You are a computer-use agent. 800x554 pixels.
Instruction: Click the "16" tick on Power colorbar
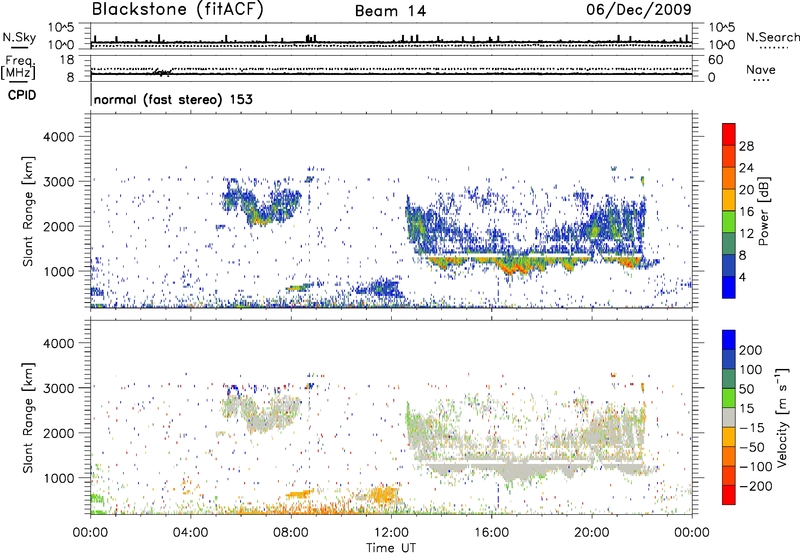746,212
